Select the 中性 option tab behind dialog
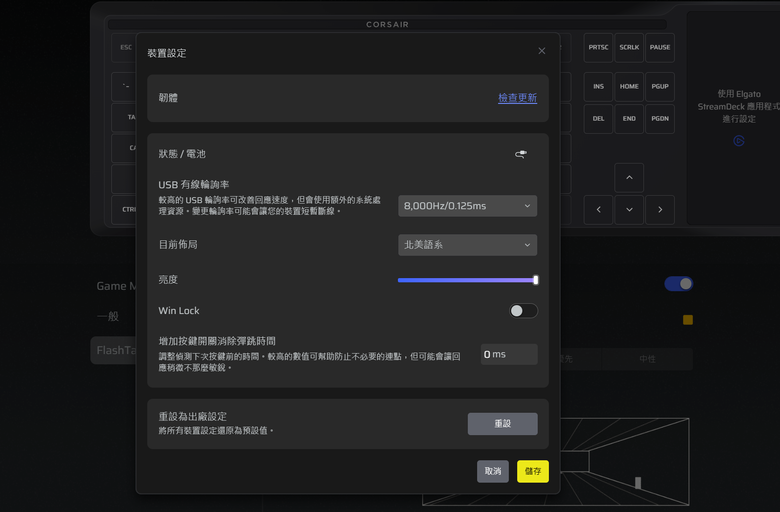Screen dimensions: 780x512 647,359
